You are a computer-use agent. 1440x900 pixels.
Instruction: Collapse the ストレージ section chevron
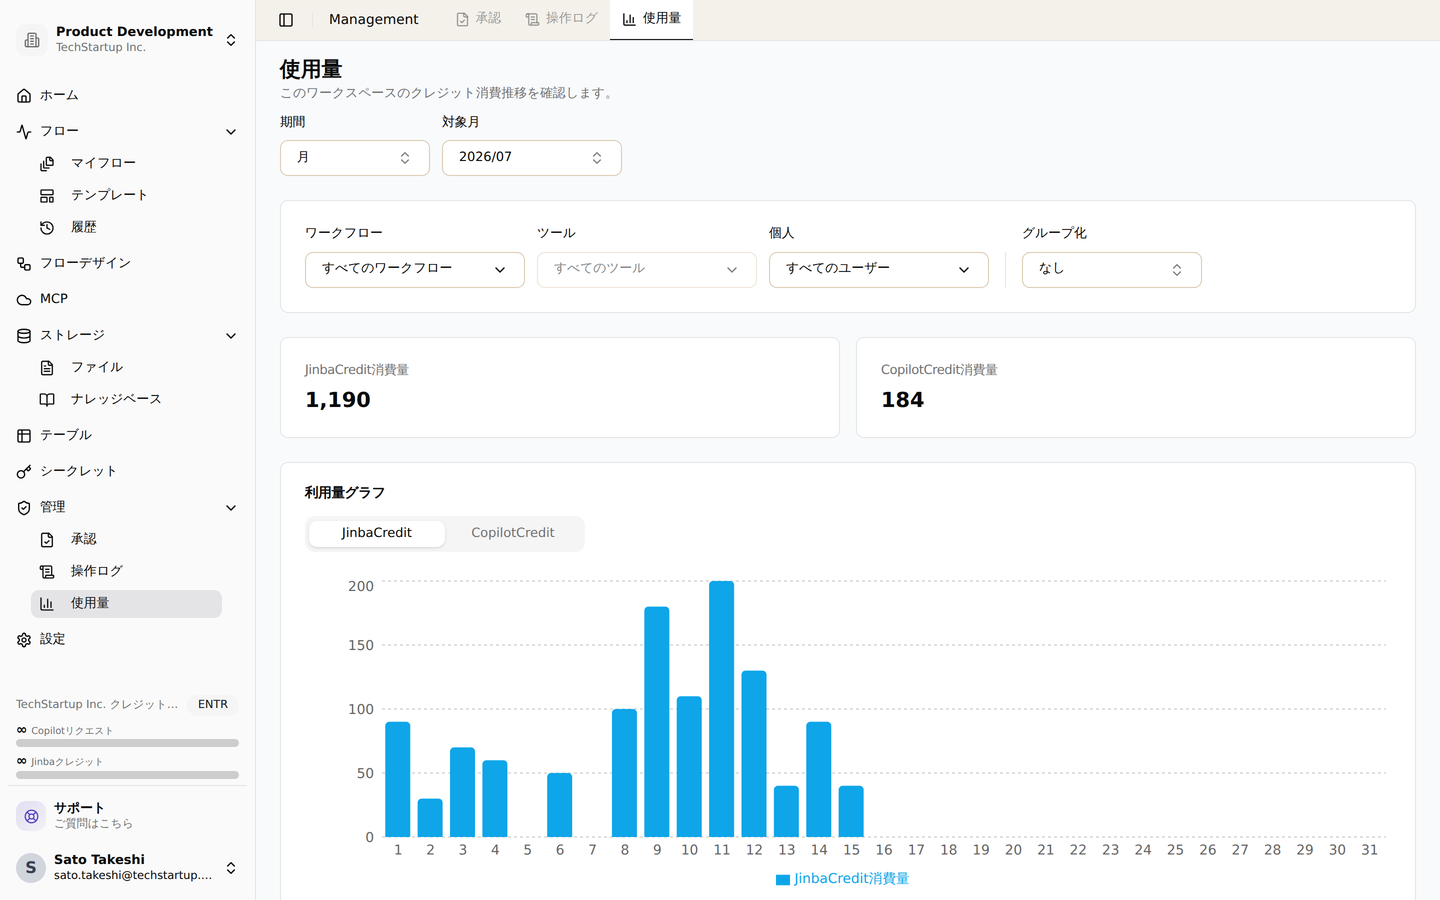click(231, 336)
